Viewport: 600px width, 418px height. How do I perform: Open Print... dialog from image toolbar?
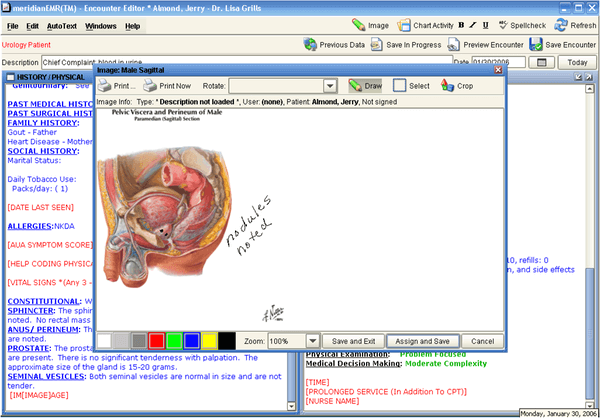pyautogui.click(x=118, y=87)
